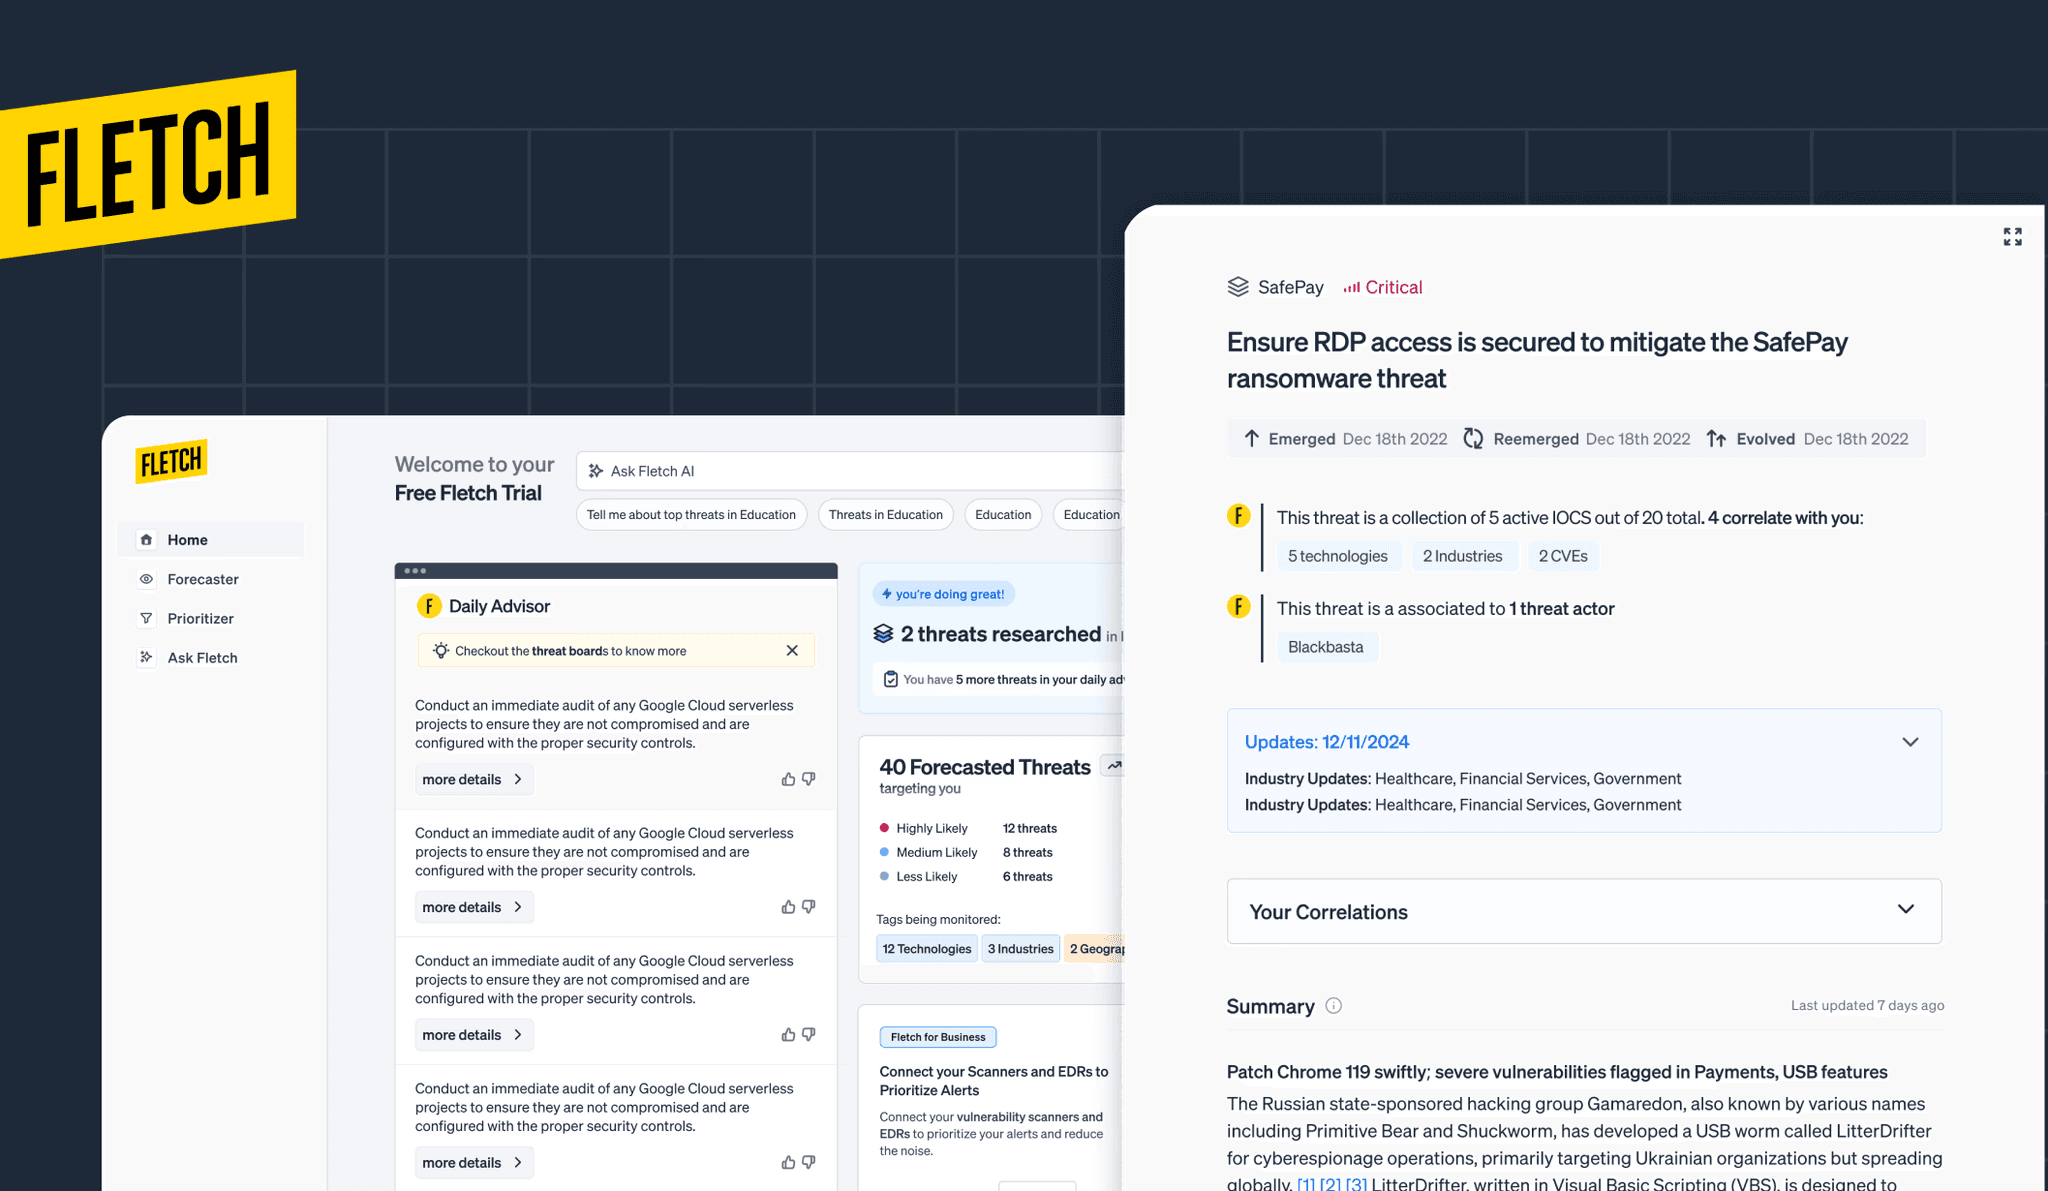
Task: Click the Last updated 7 days ago text
Action: pos(1868,1005)
